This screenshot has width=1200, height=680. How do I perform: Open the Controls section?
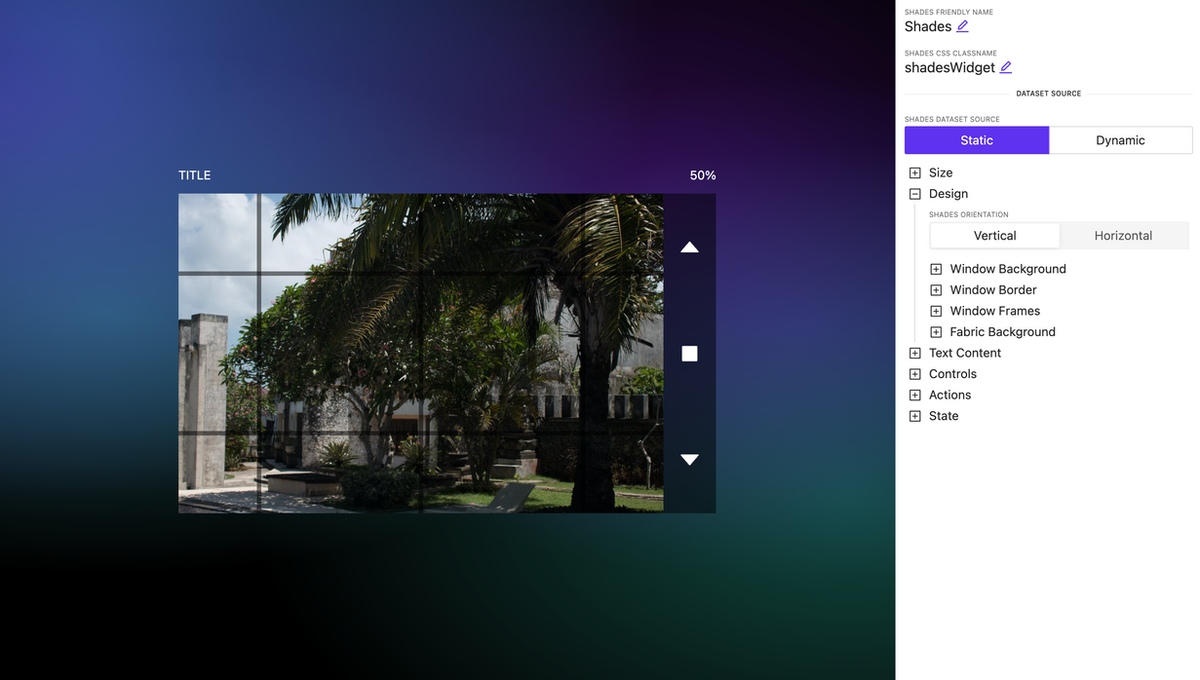click(952, 374)
